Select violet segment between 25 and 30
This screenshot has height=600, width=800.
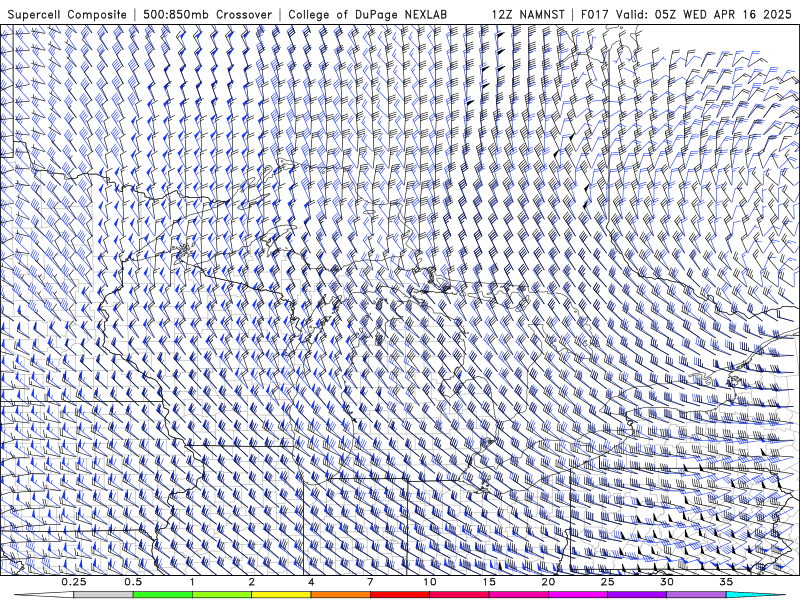tap(637, 595)
